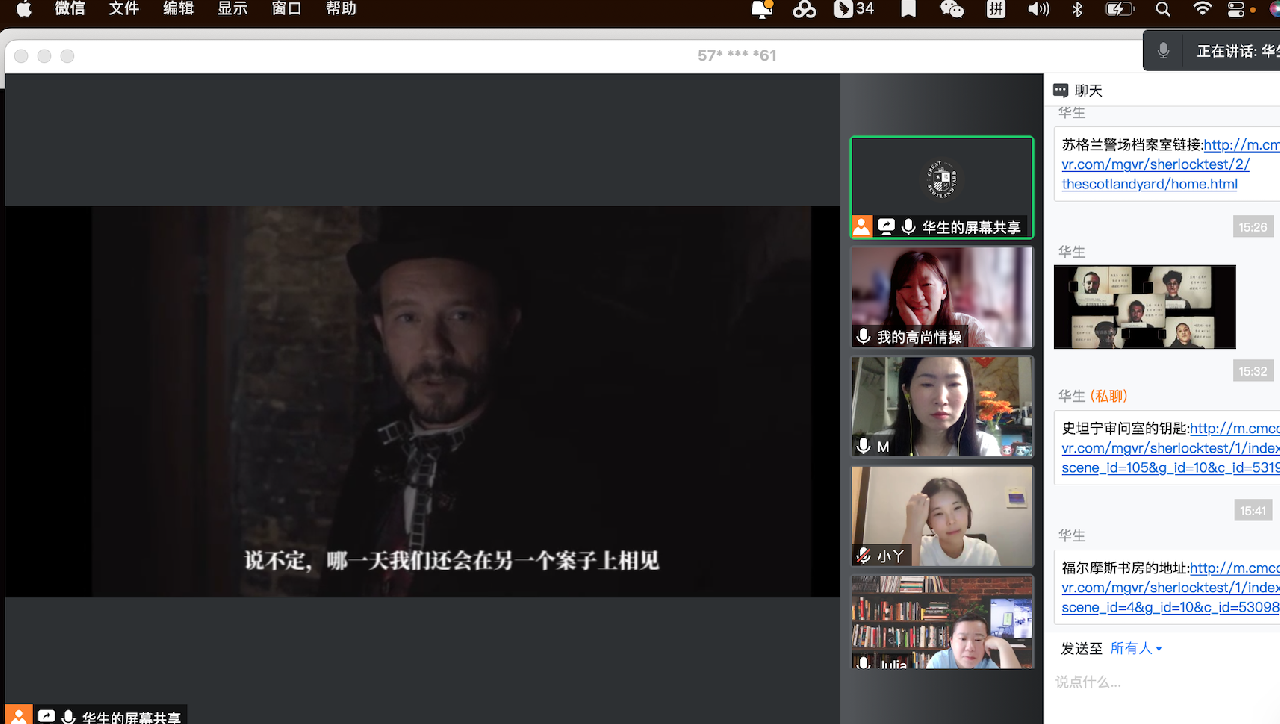
Task: Open the 文件 menu
Action: [x=124, y=9]
